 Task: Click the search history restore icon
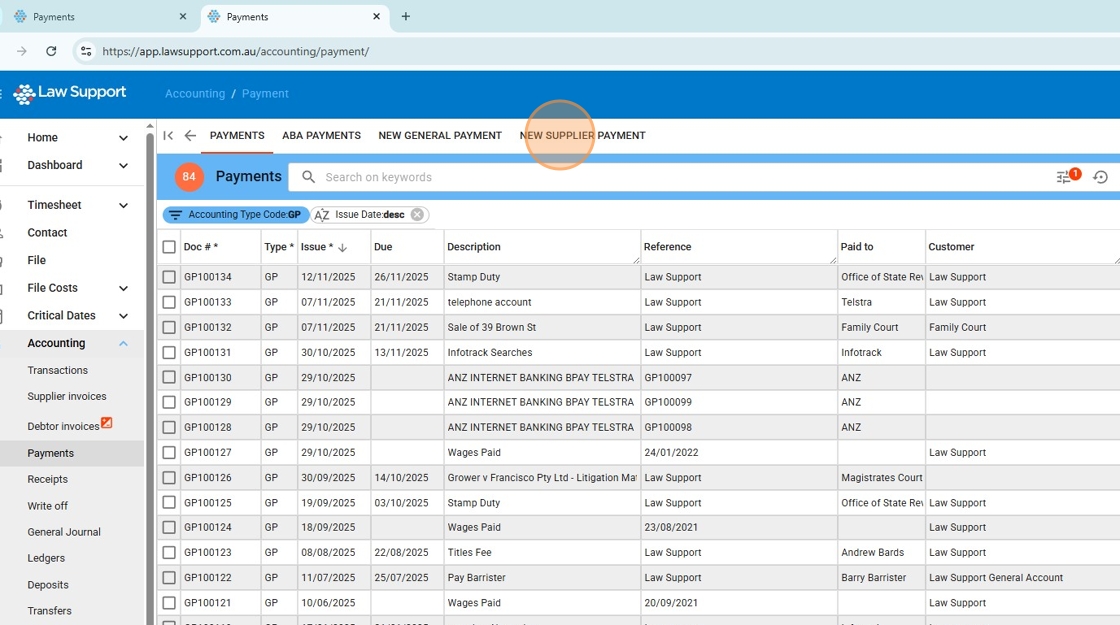coord(1101,176)
